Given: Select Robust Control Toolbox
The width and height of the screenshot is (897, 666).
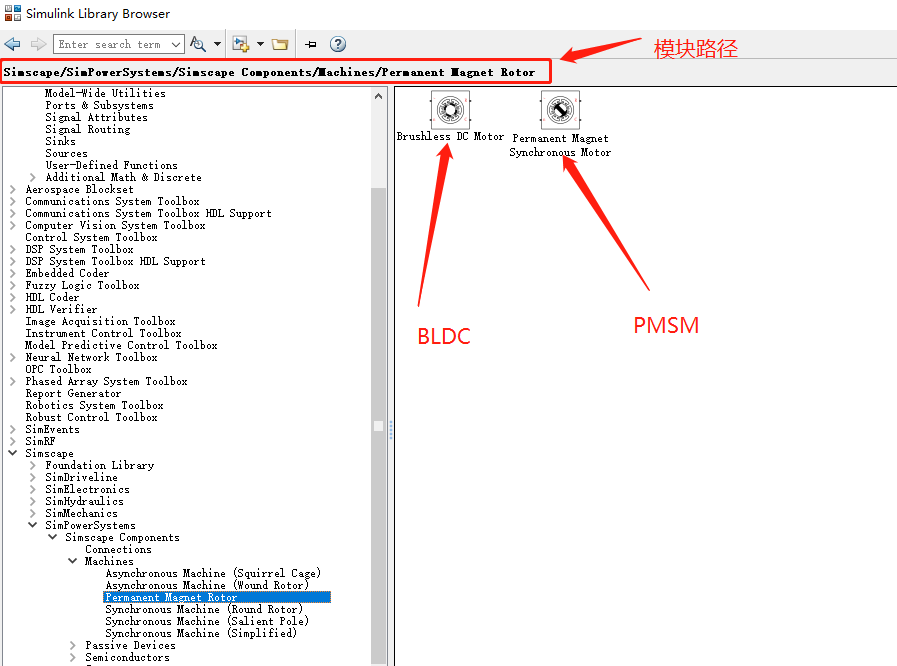Looking at the screenshot, I should 91,418.
